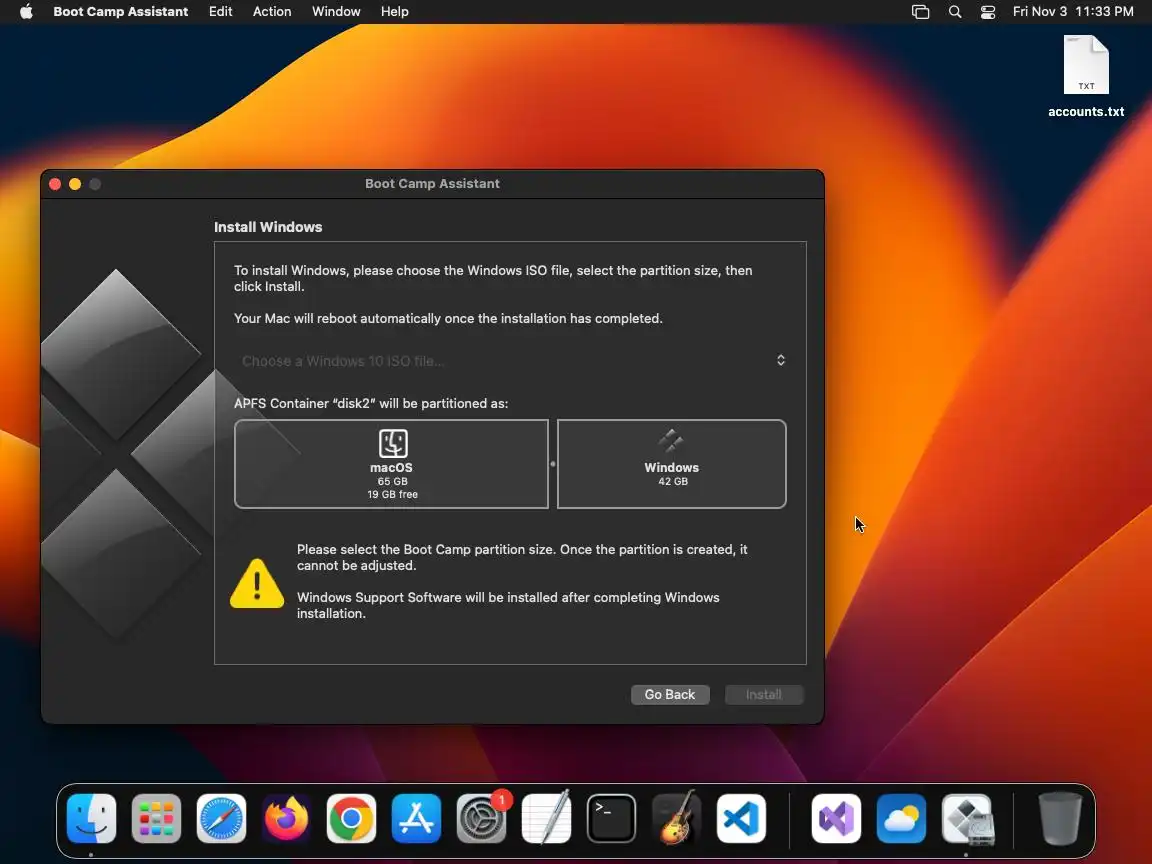
Task: Click the yellow warning triangle icon
Action: click(256, 584)
